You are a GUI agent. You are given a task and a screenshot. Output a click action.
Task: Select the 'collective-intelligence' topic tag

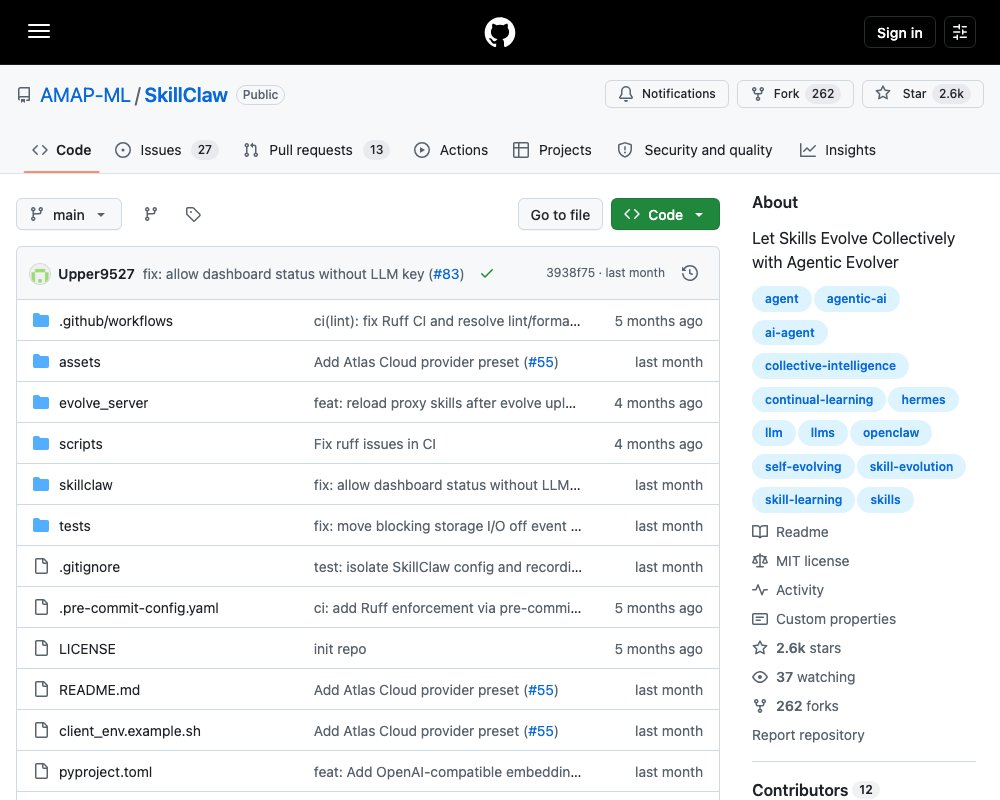click(830, 366)
